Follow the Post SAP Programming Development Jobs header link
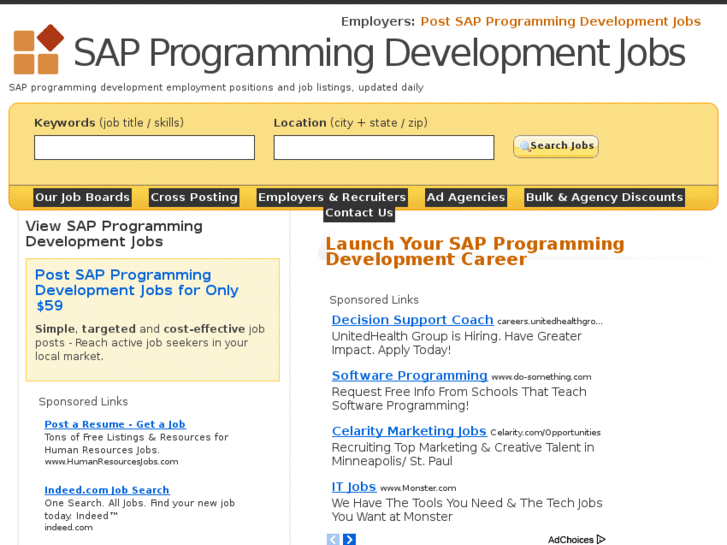This screenshot has width=727, height=545. tap(560, 21)
